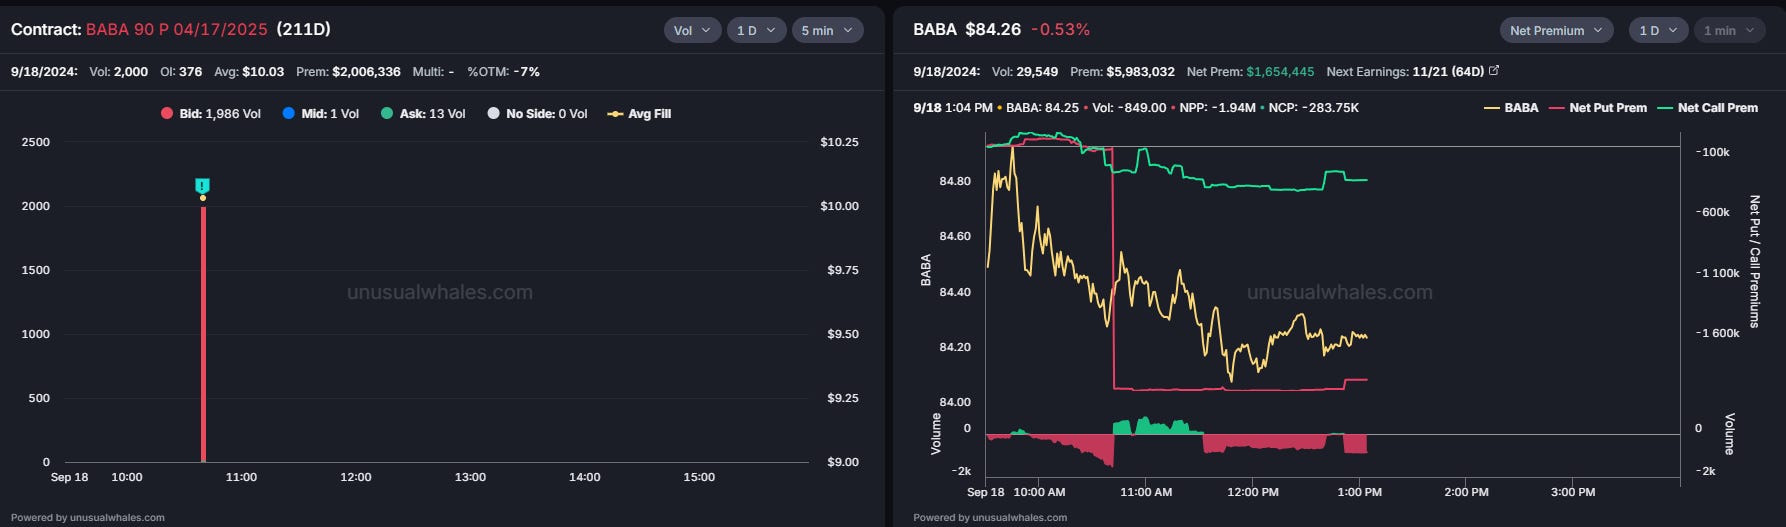
Task: Open the 5 min interval dropdown
Action: 827,30
